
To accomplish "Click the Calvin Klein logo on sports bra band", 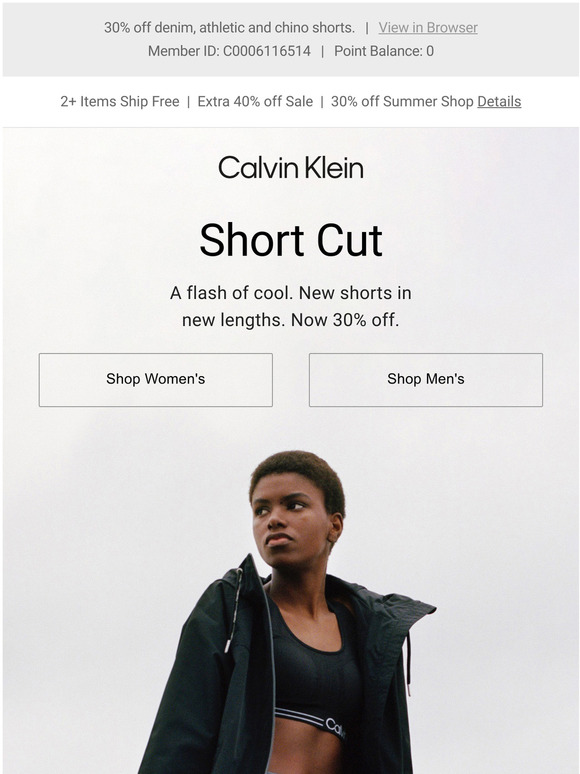I will click(336, 728).
